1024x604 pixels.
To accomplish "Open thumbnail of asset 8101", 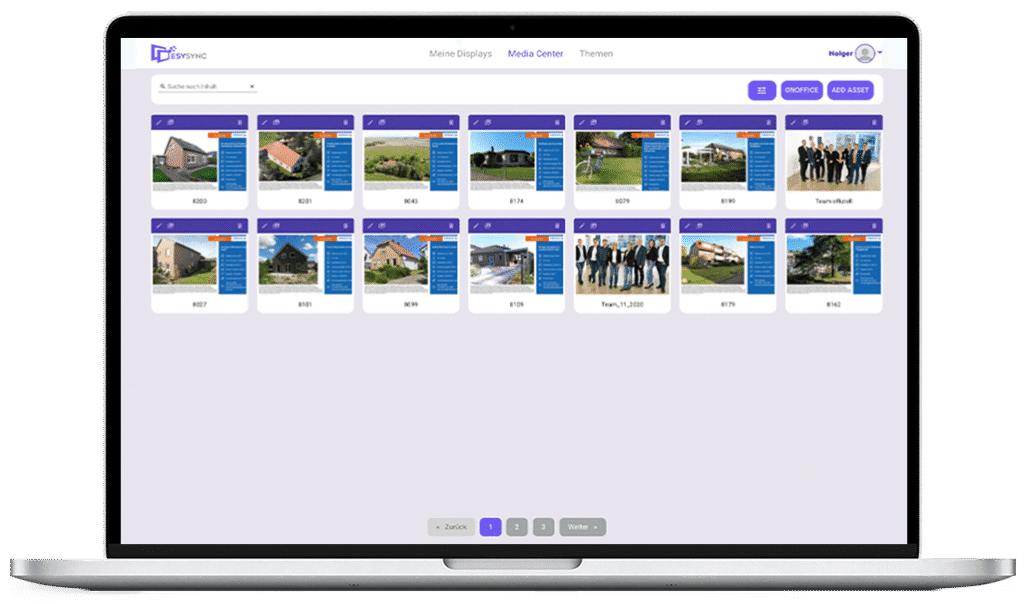I will pyautogui.click(x=305, y=264).
